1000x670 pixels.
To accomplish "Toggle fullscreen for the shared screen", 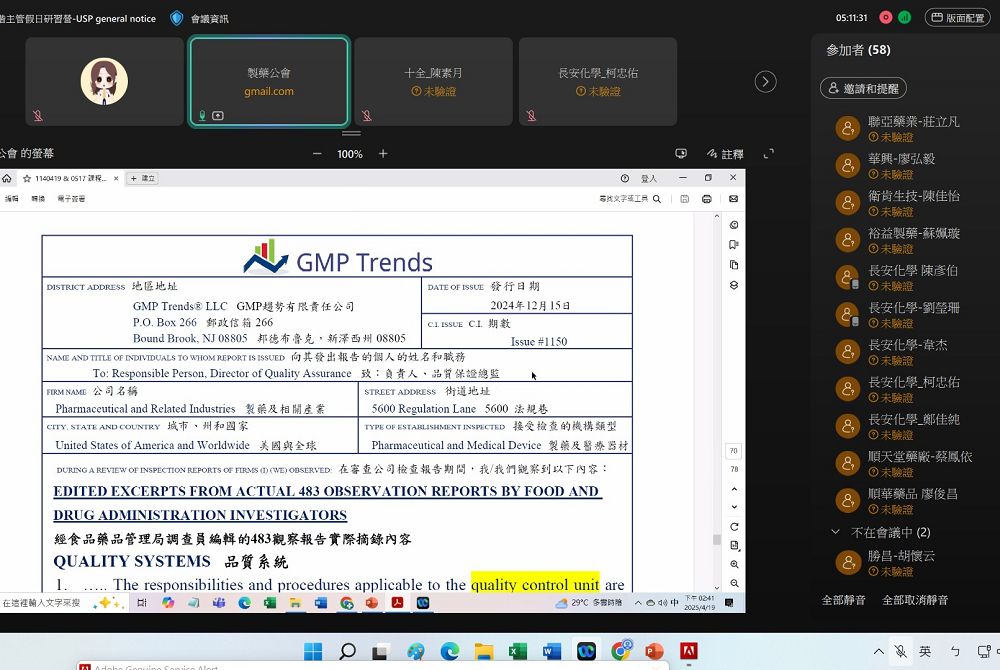I will click(x=768, y=154).
